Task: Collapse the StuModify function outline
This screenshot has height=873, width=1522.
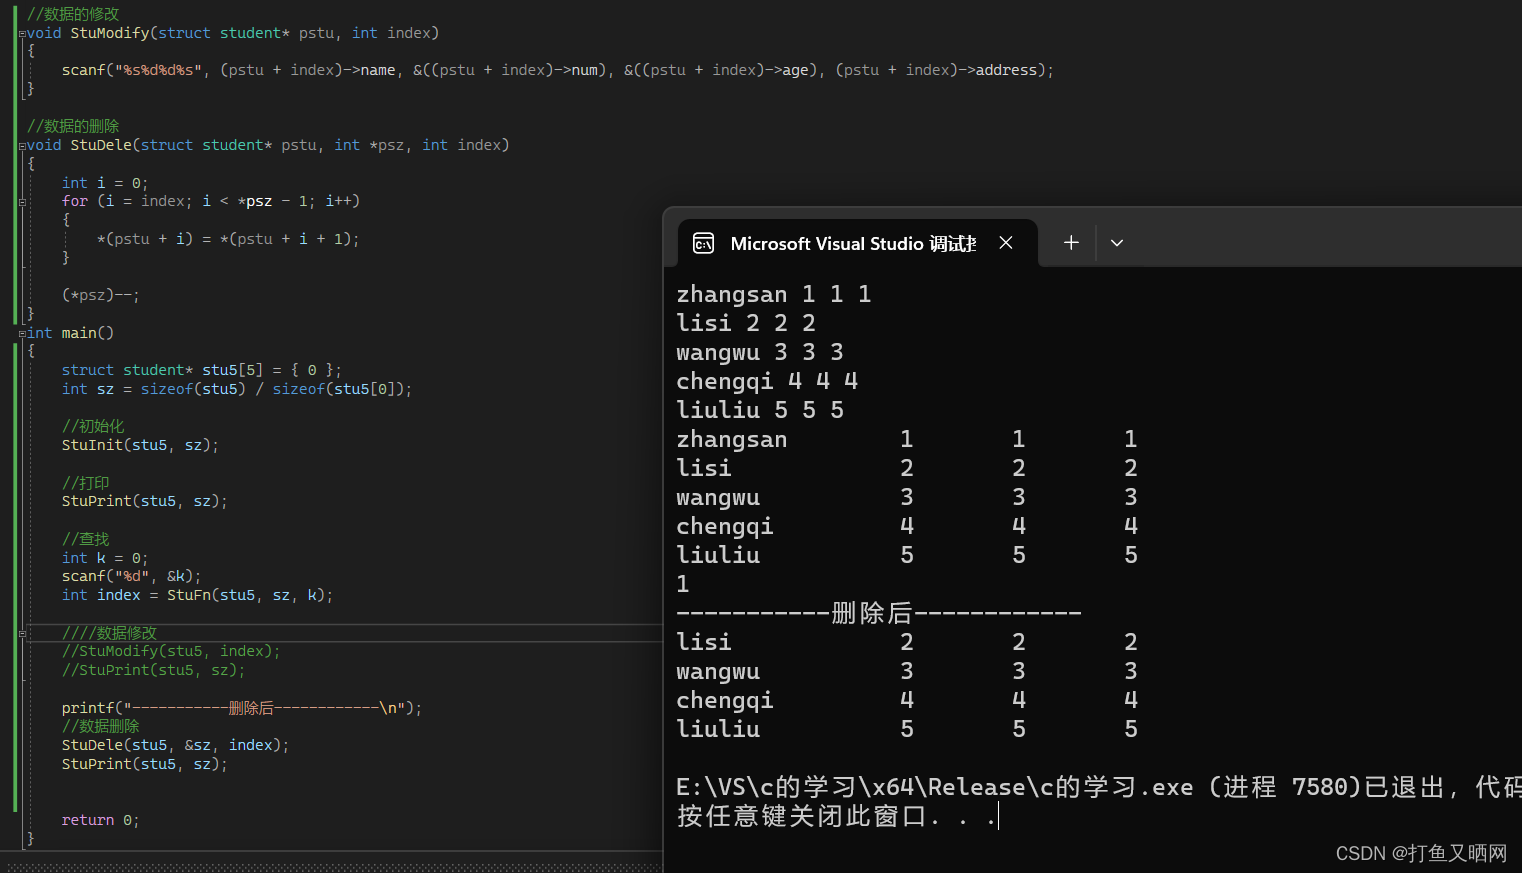Action: 22,33
